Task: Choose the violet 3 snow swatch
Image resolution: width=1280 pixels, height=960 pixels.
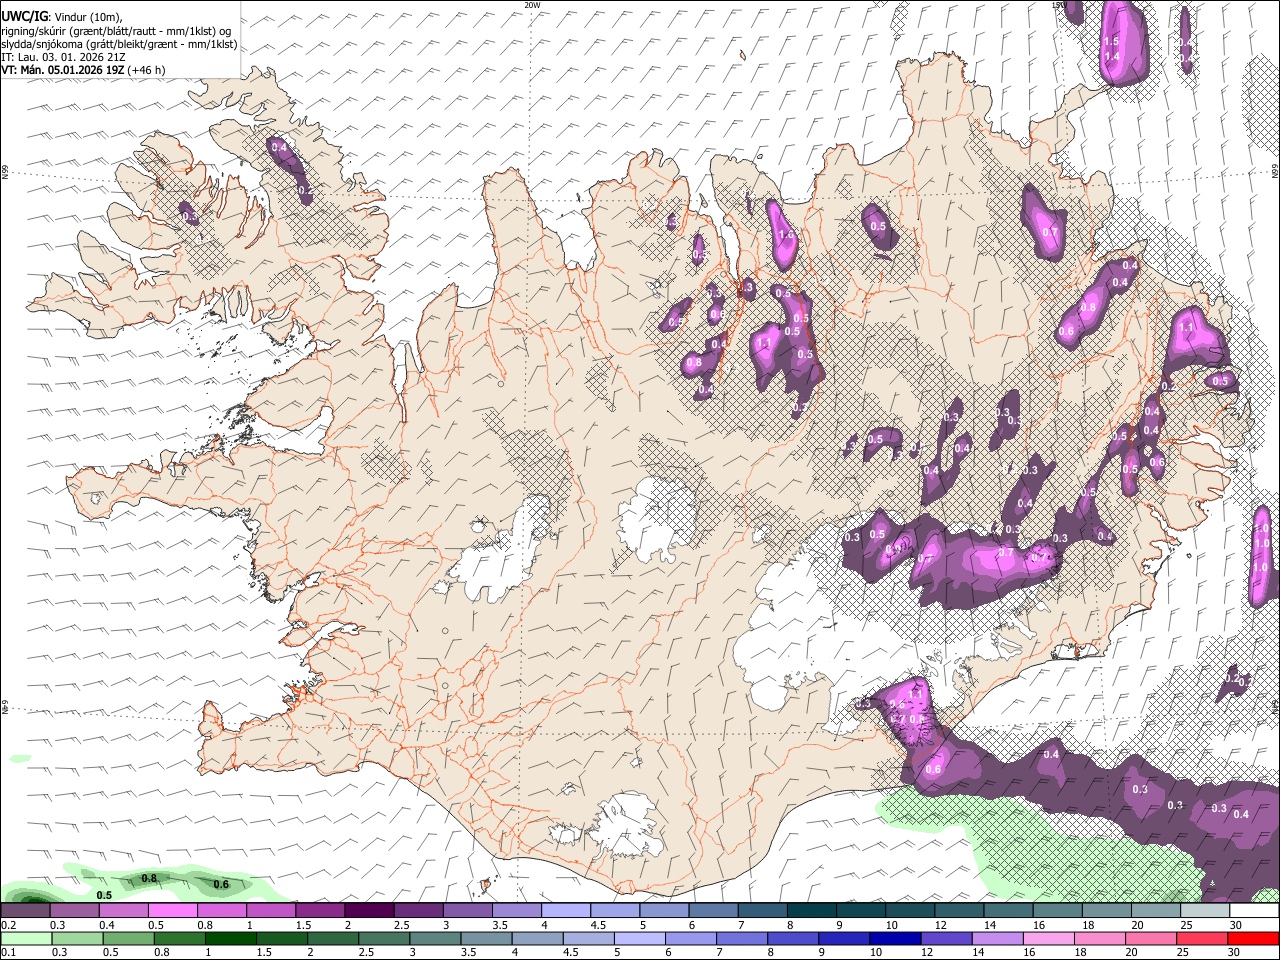Action: click(x=467, y=911)
